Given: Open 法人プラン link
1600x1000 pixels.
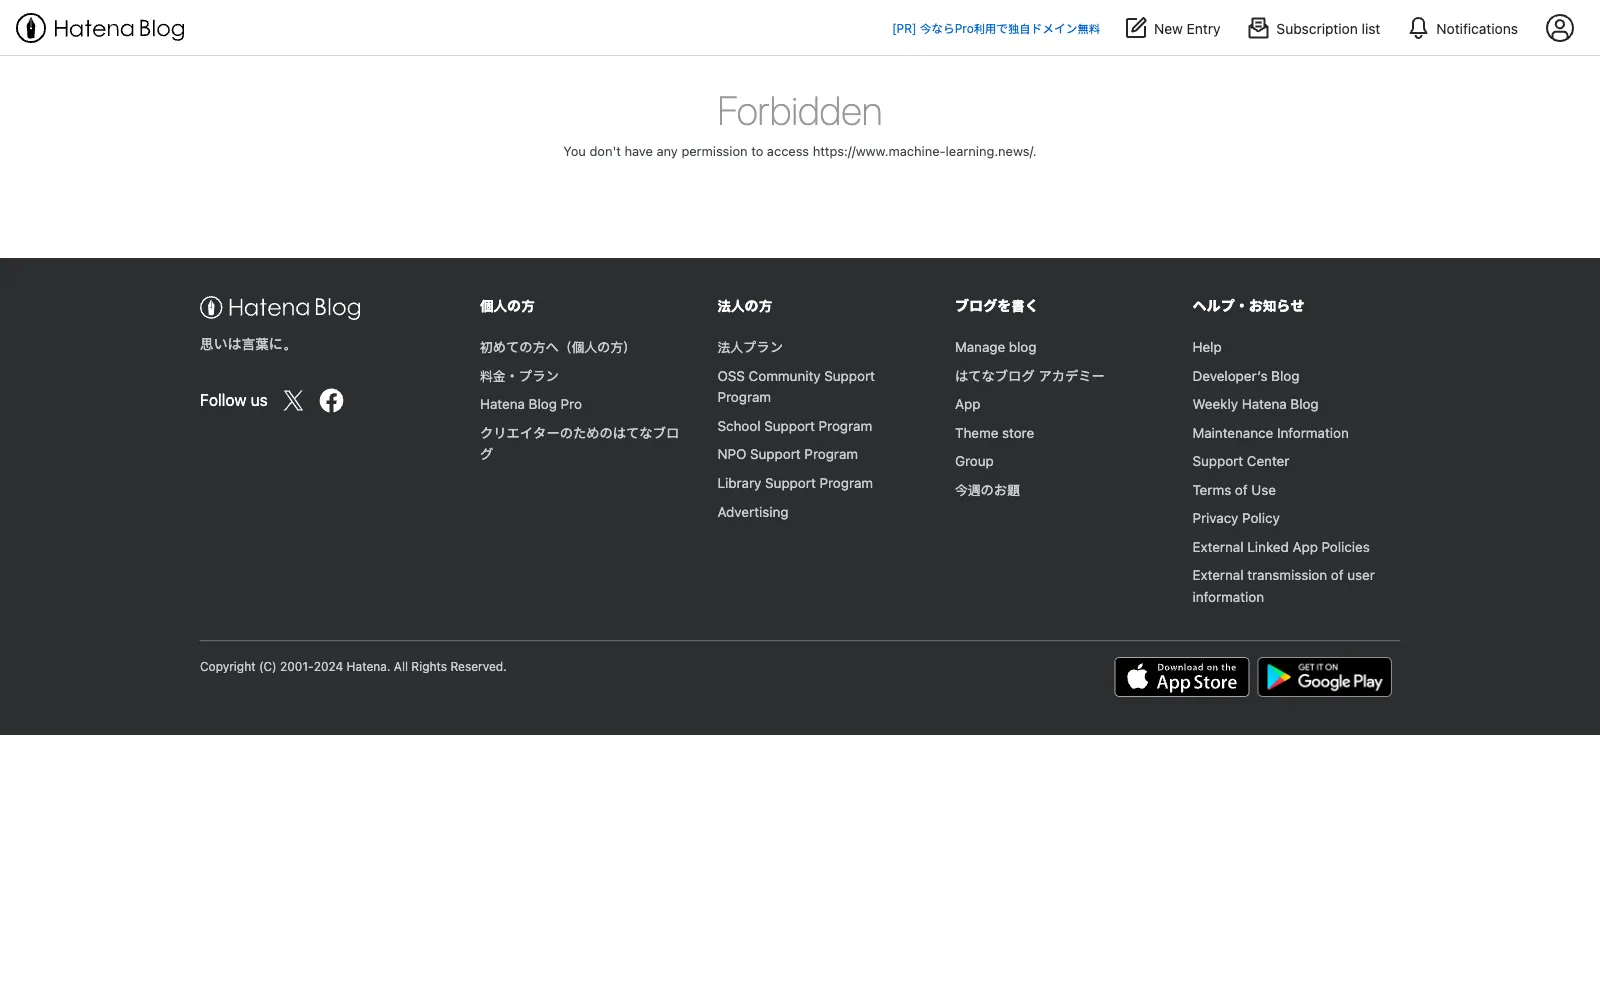Looking at the screenshot, I should (x=750, y=347).
